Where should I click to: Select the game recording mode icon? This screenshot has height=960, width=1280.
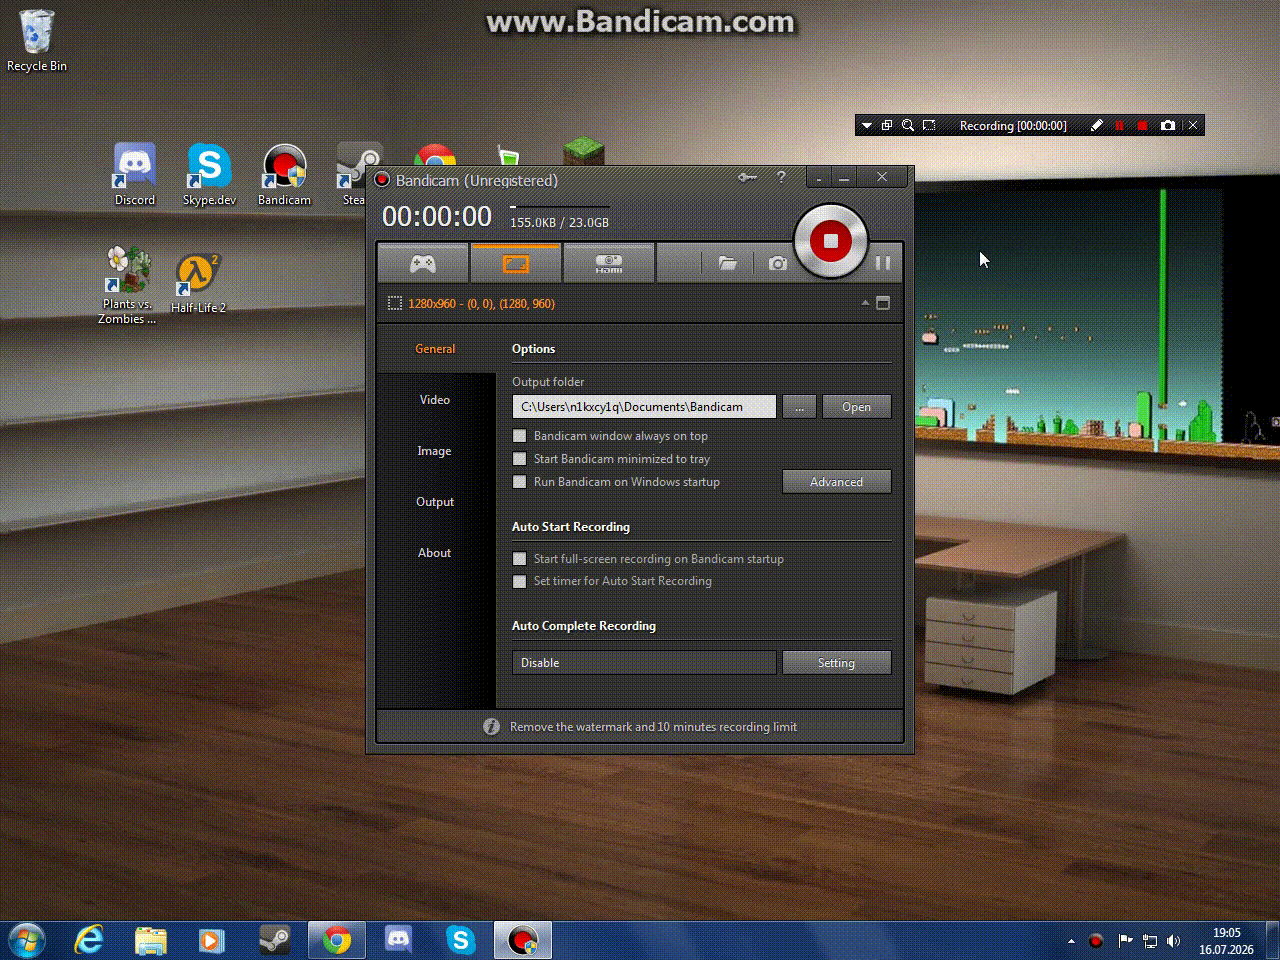pyautogui.click(x=423, y=263)
